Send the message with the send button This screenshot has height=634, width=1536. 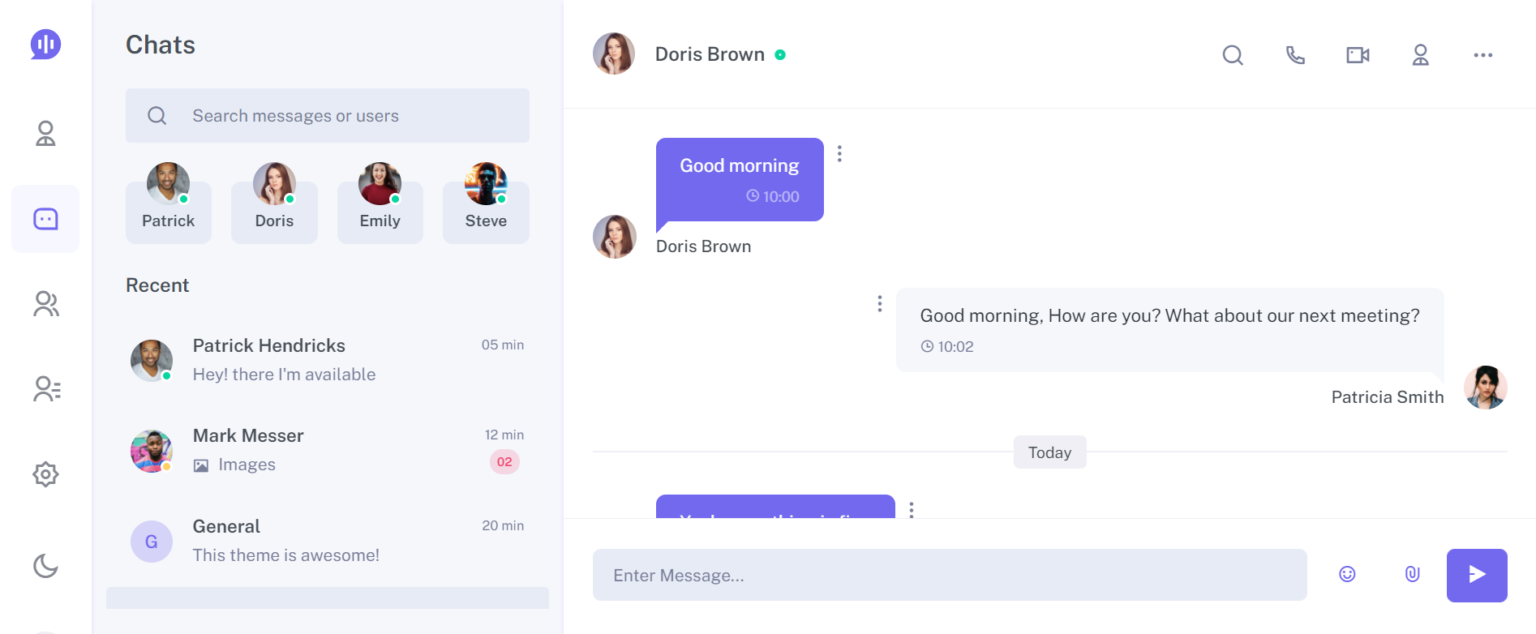point(1477,574)
